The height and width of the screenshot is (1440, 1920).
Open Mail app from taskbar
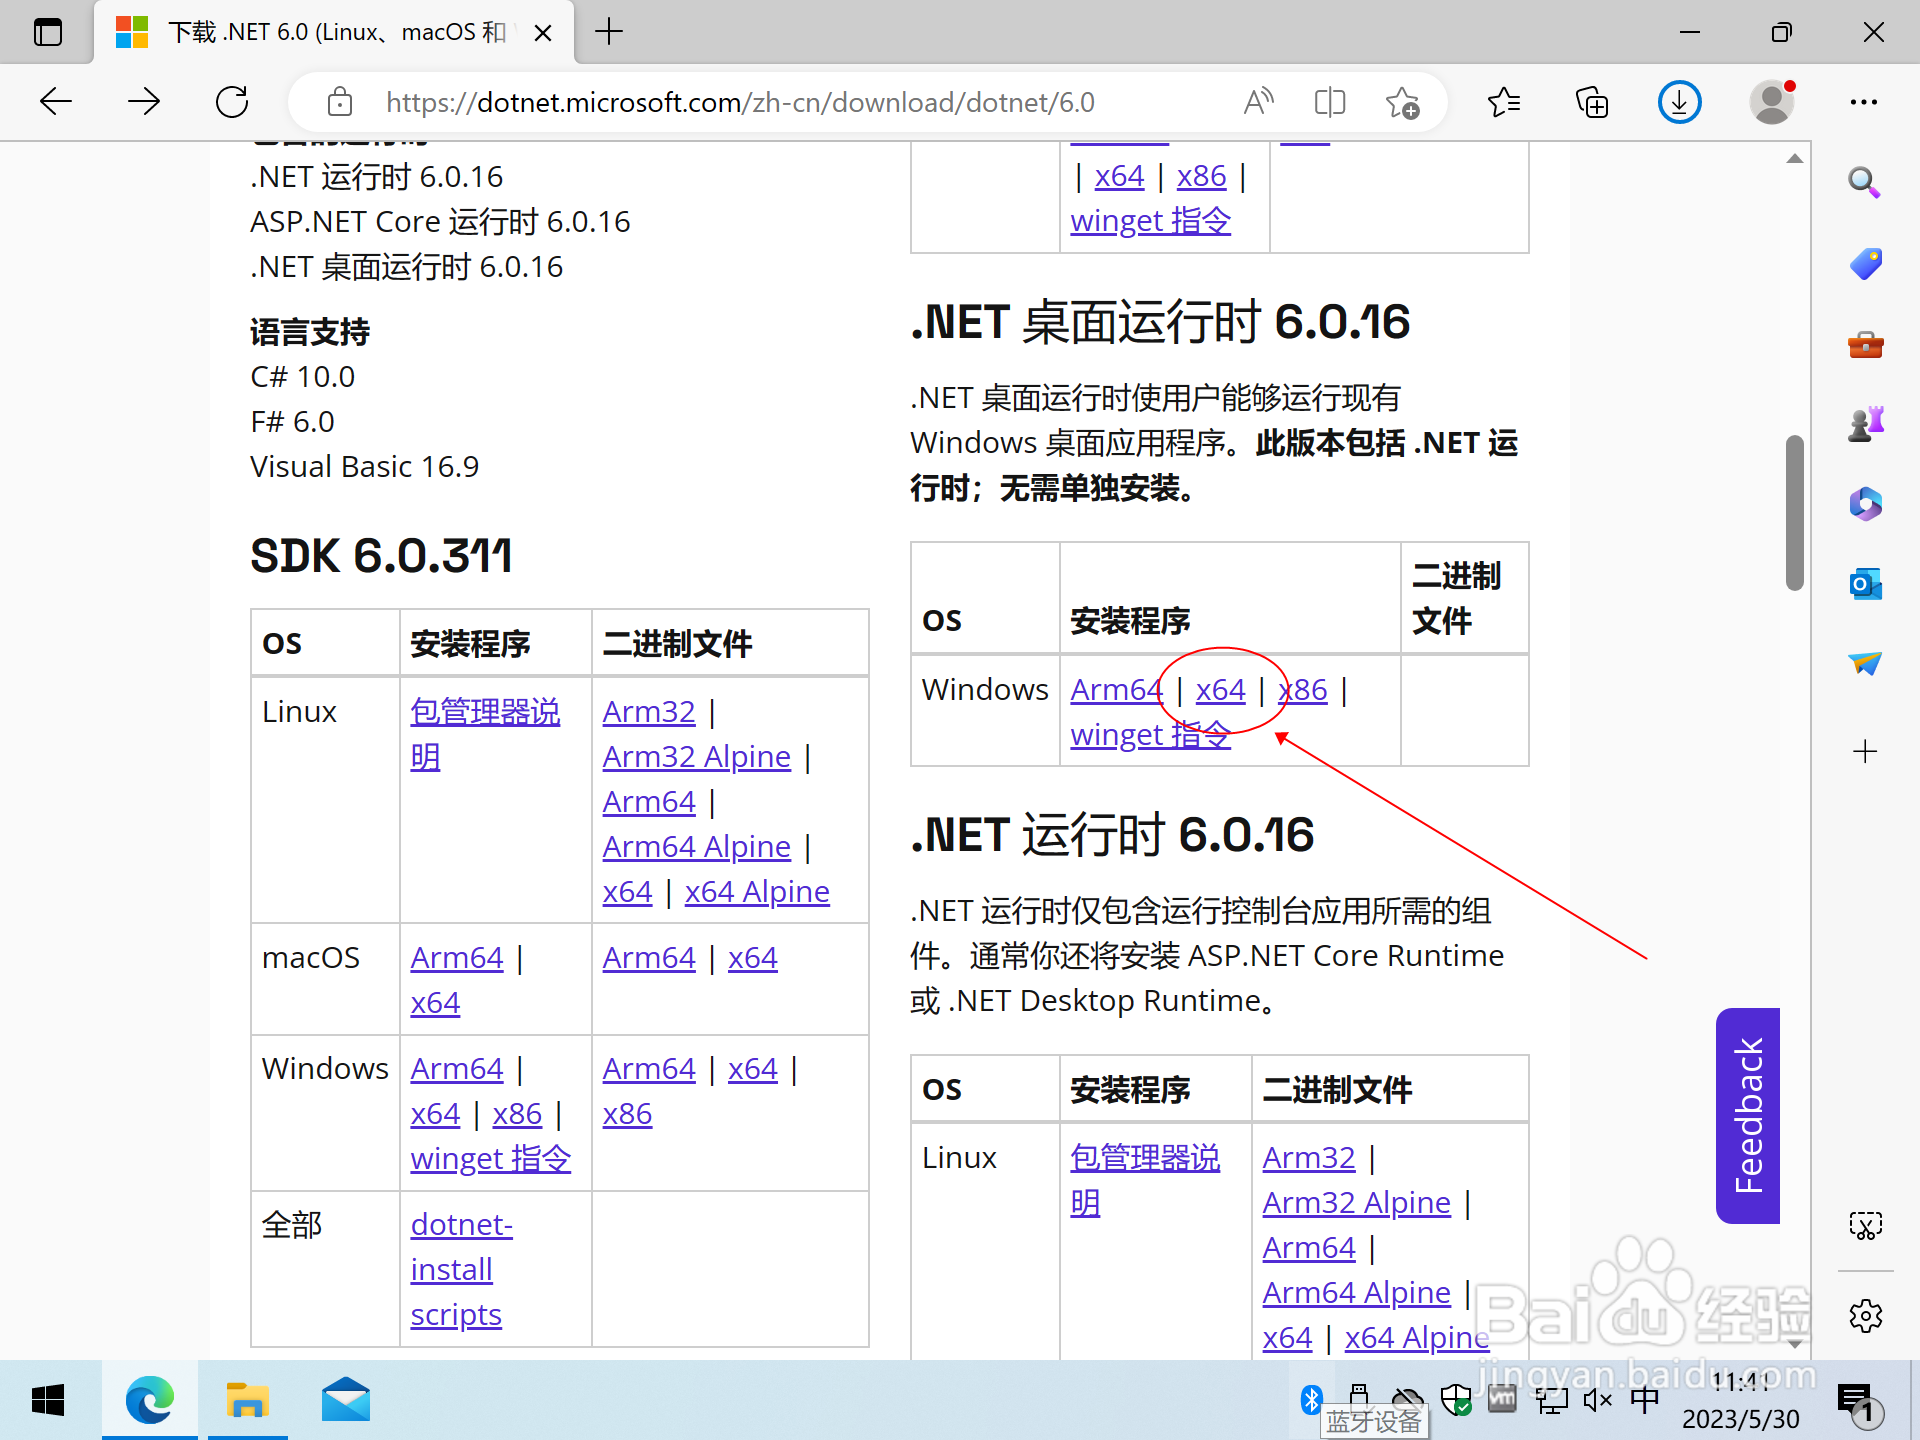(x=346, y=1400)
